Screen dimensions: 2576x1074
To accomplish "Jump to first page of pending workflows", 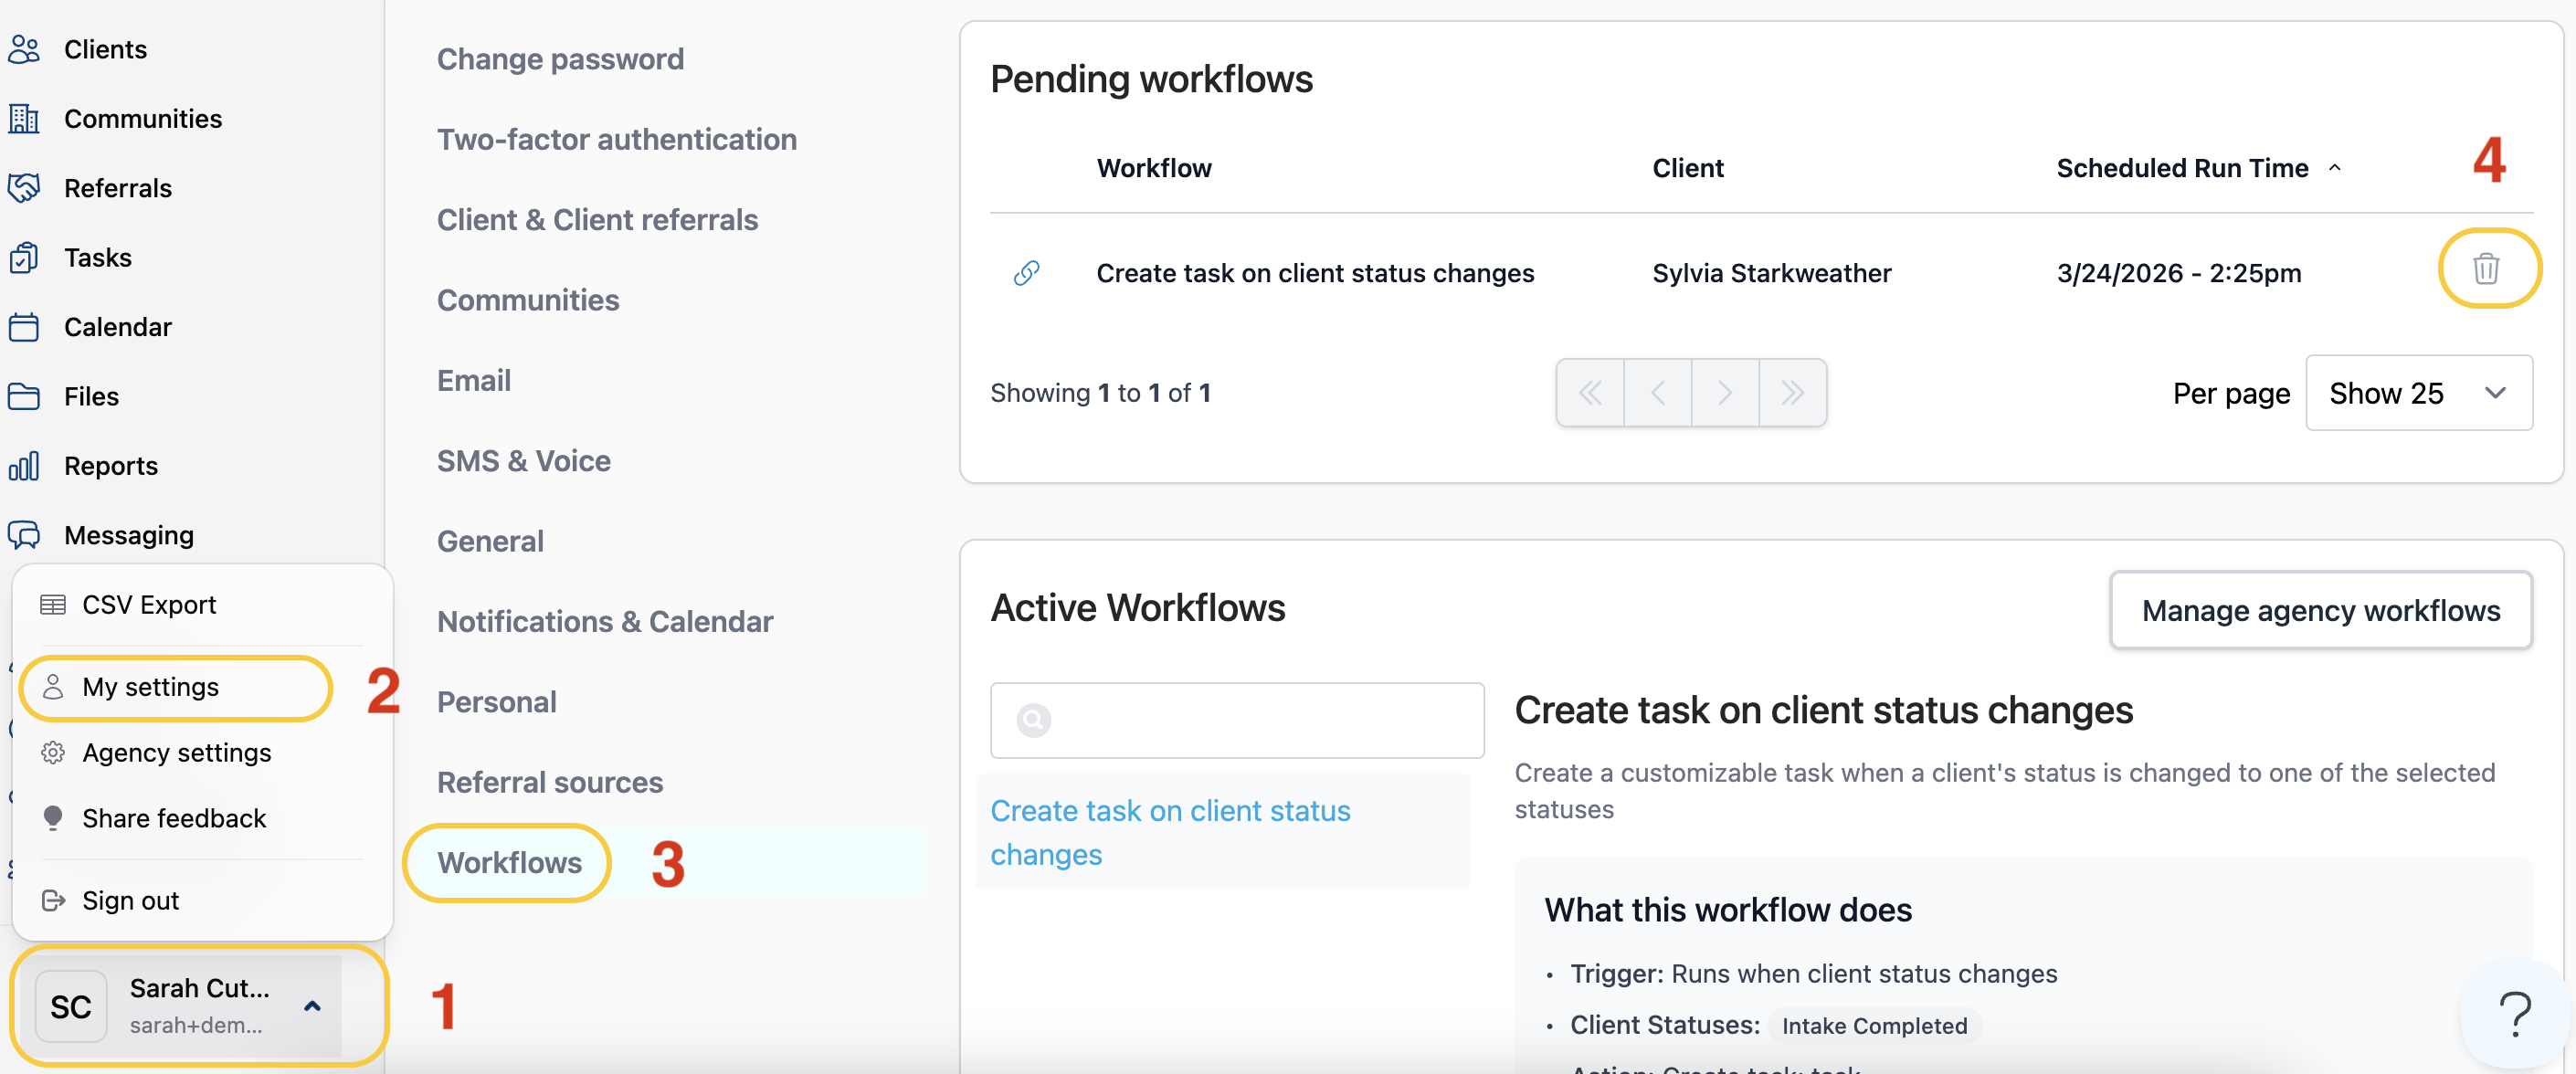I will coord(1590,393).
